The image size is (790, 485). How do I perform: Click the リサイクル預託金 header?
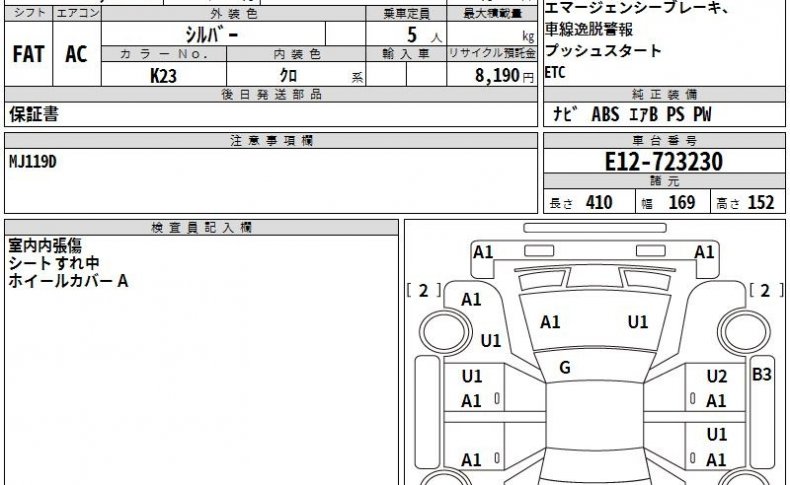pos(492,53)
